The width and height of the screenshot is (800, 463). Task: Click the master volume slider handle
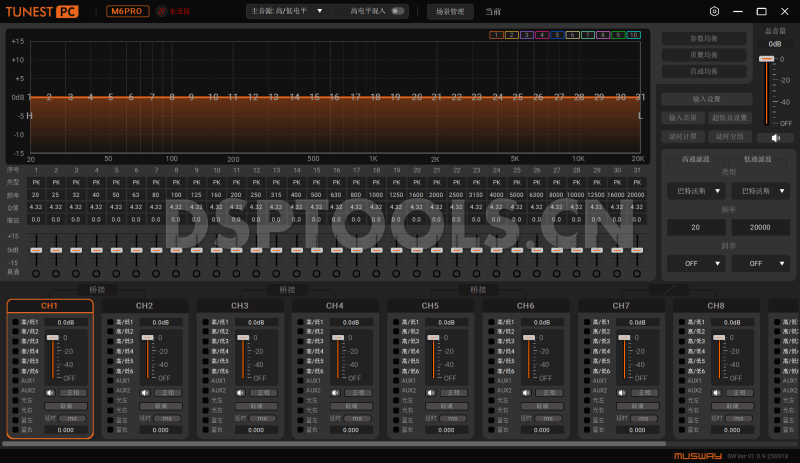point(767,59)
